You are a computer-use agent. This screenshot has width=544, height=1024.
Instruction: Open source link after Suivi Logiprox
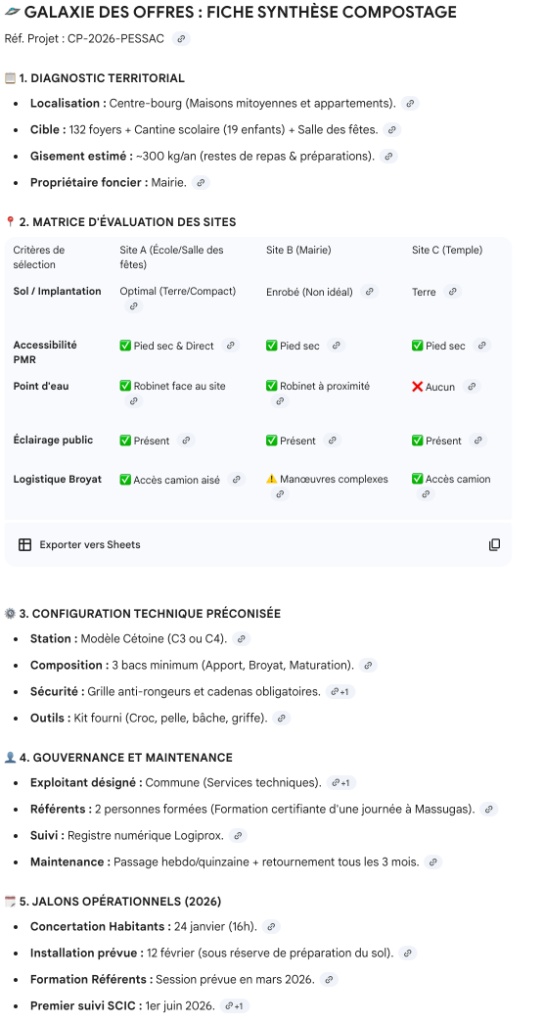point(238,835)
